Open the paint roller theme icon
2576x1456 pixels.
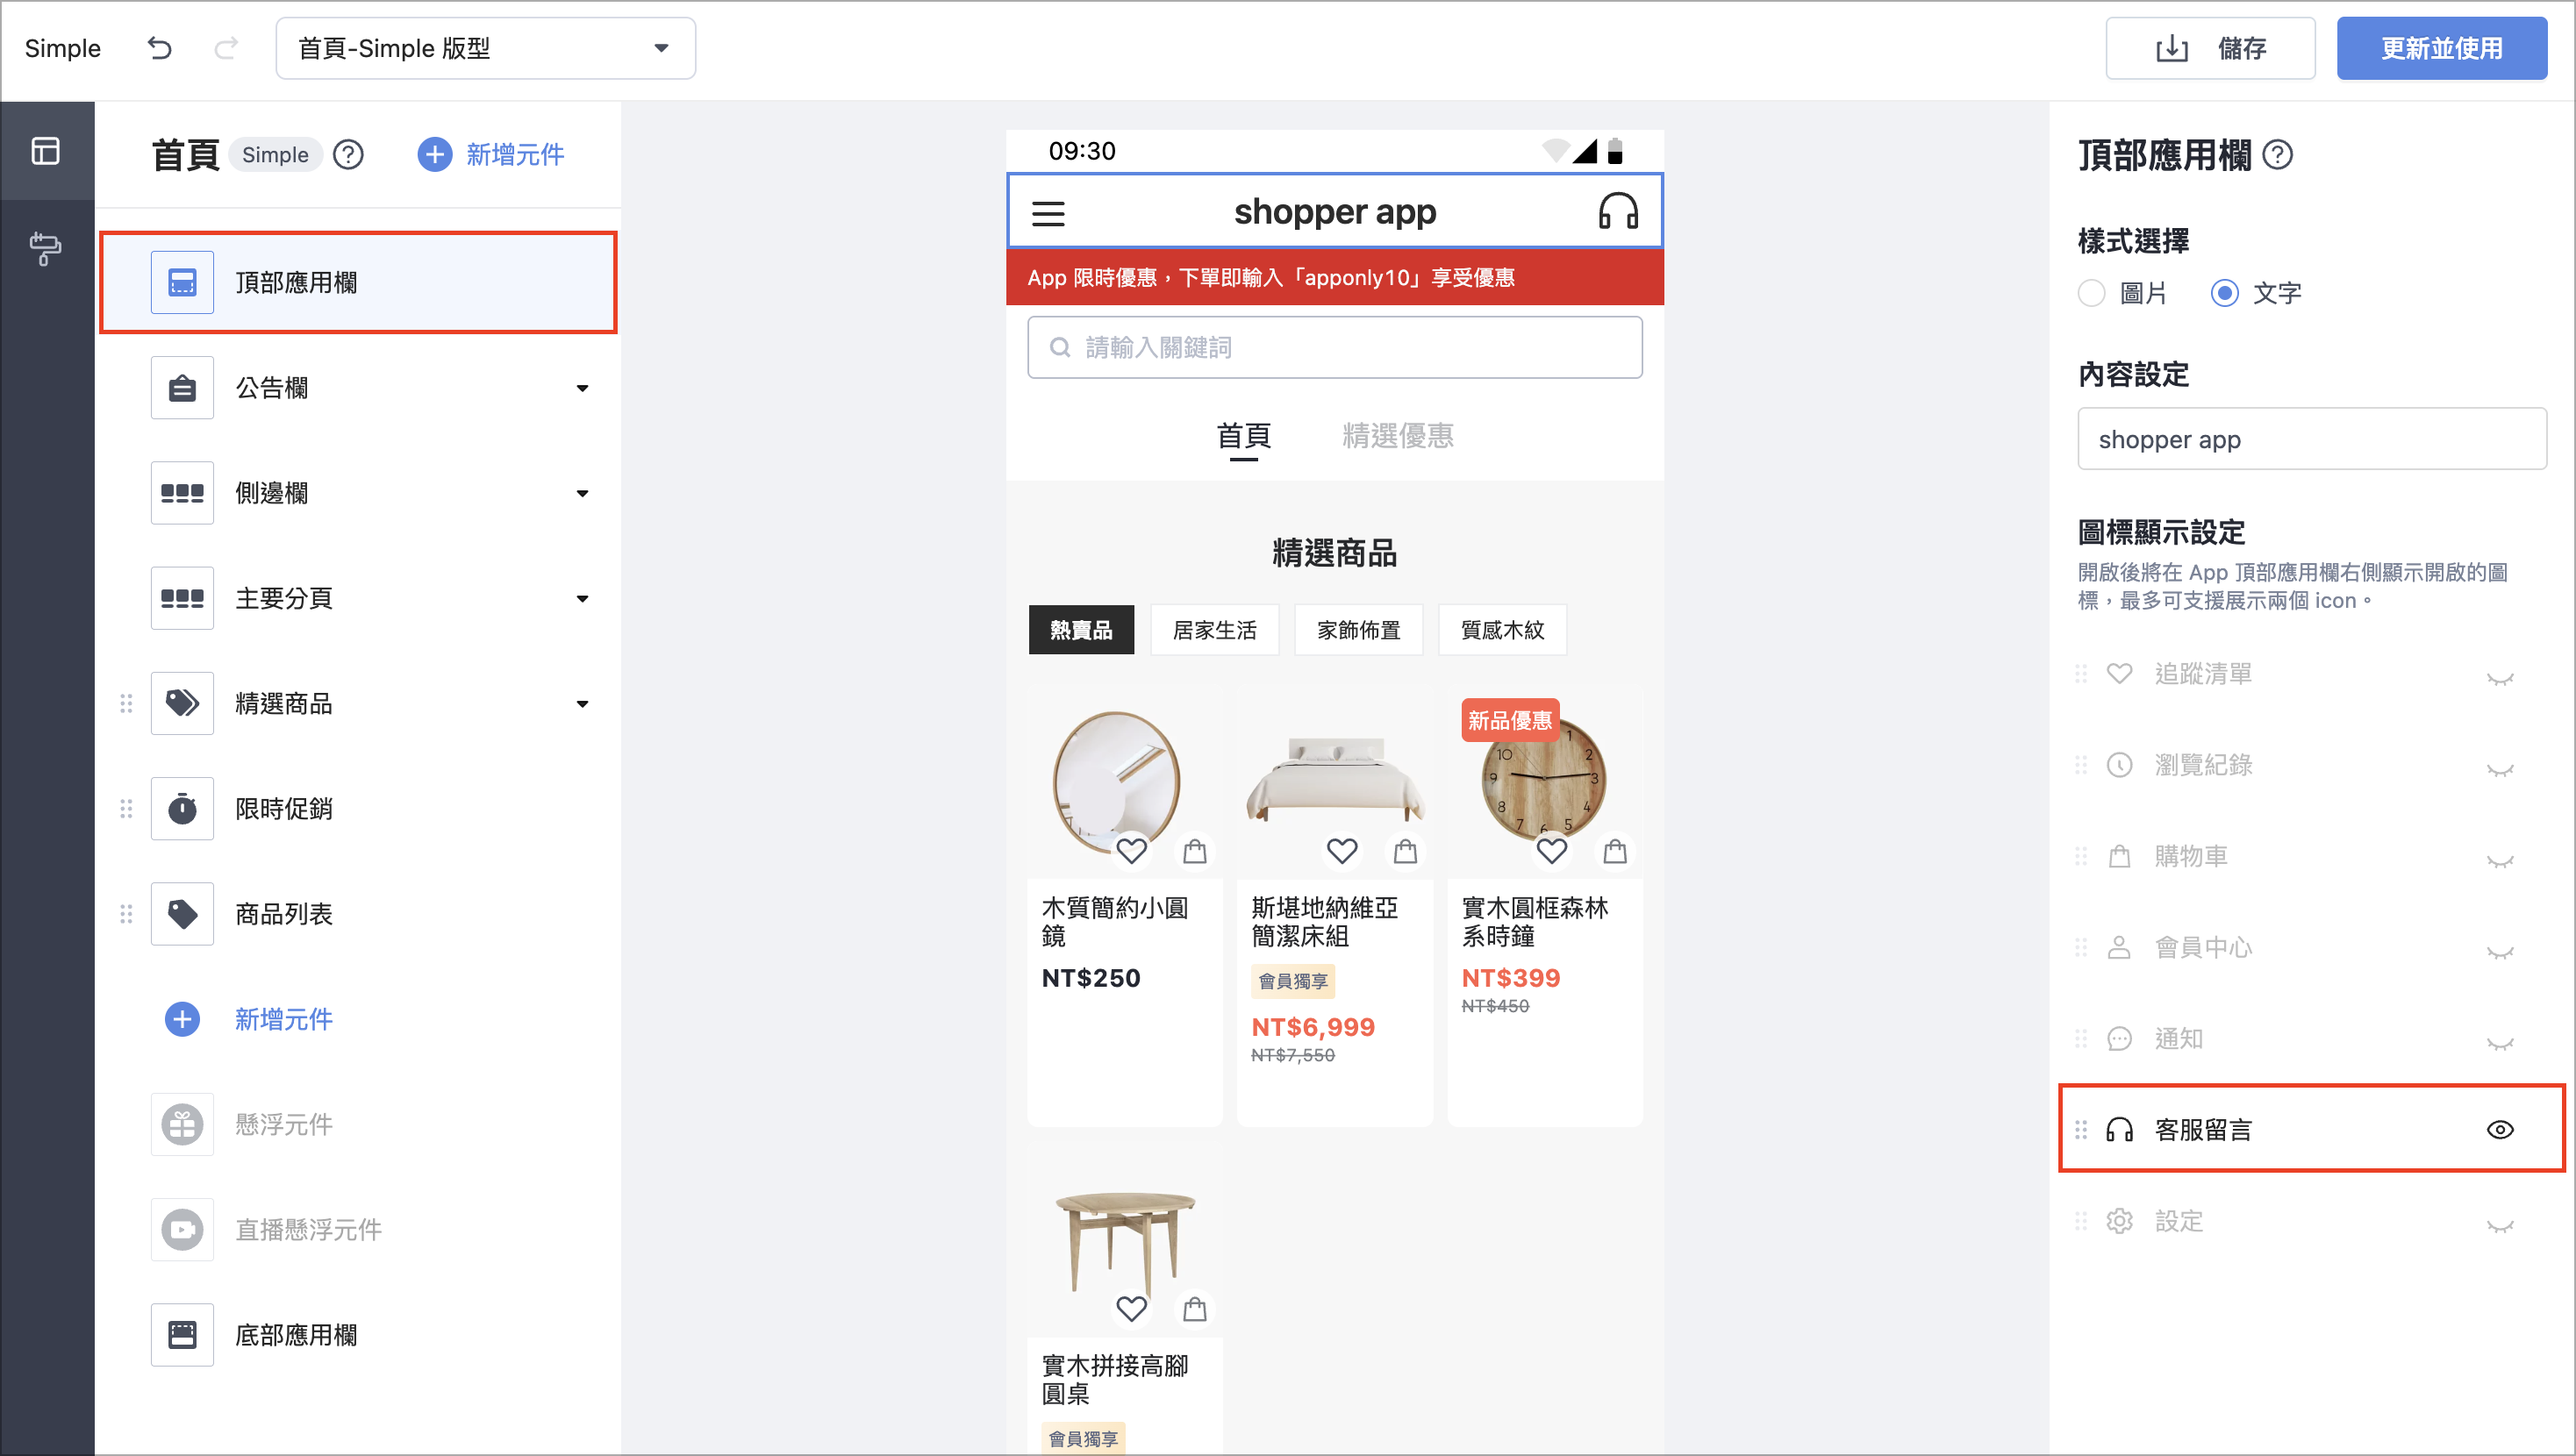tap(46, 248)
